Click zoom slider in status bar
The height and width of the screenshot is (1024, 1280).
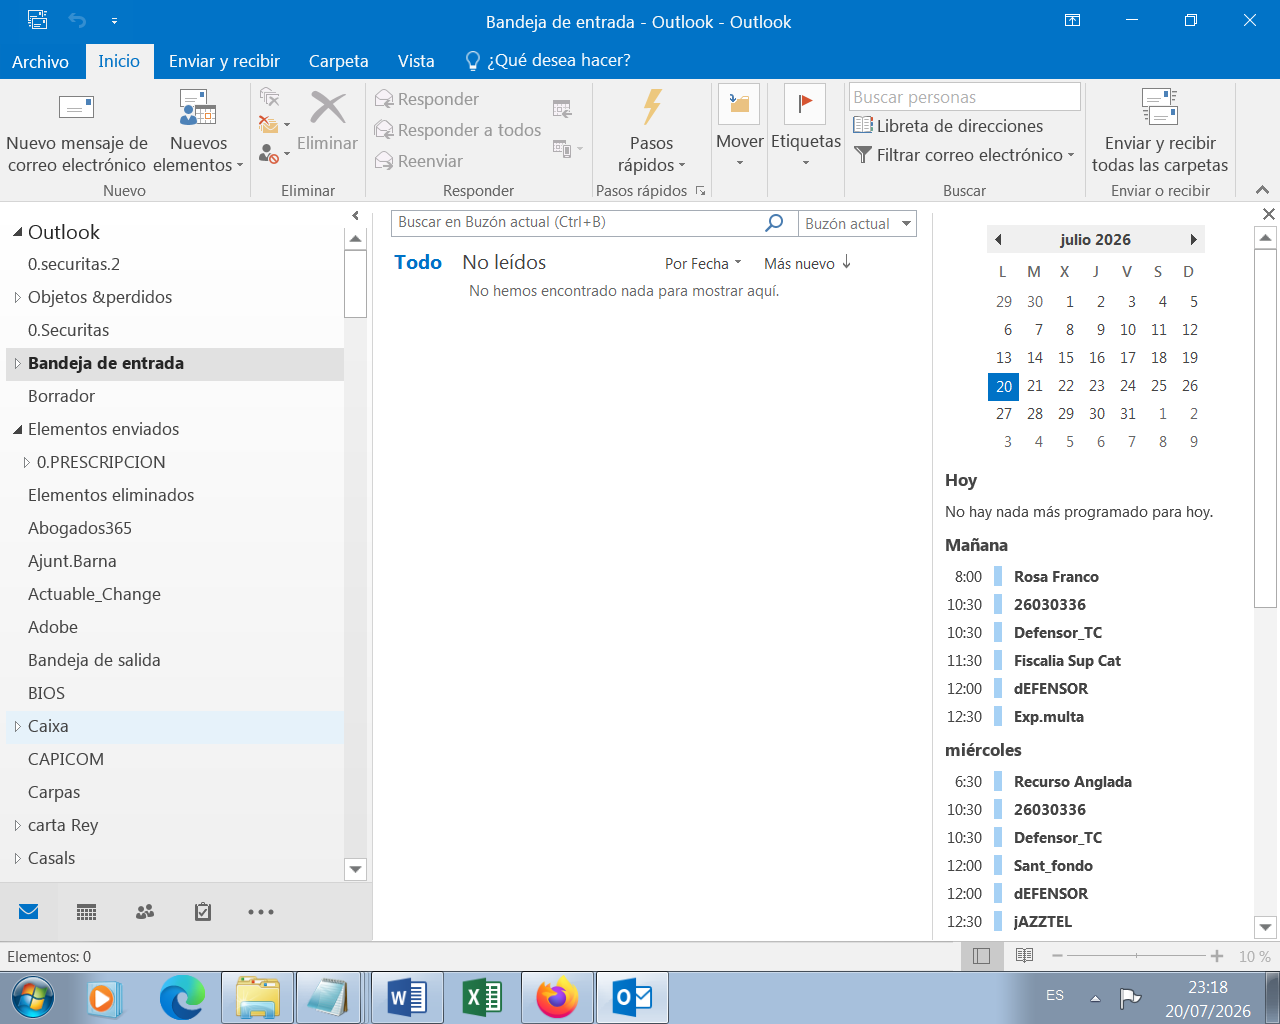1137,956
